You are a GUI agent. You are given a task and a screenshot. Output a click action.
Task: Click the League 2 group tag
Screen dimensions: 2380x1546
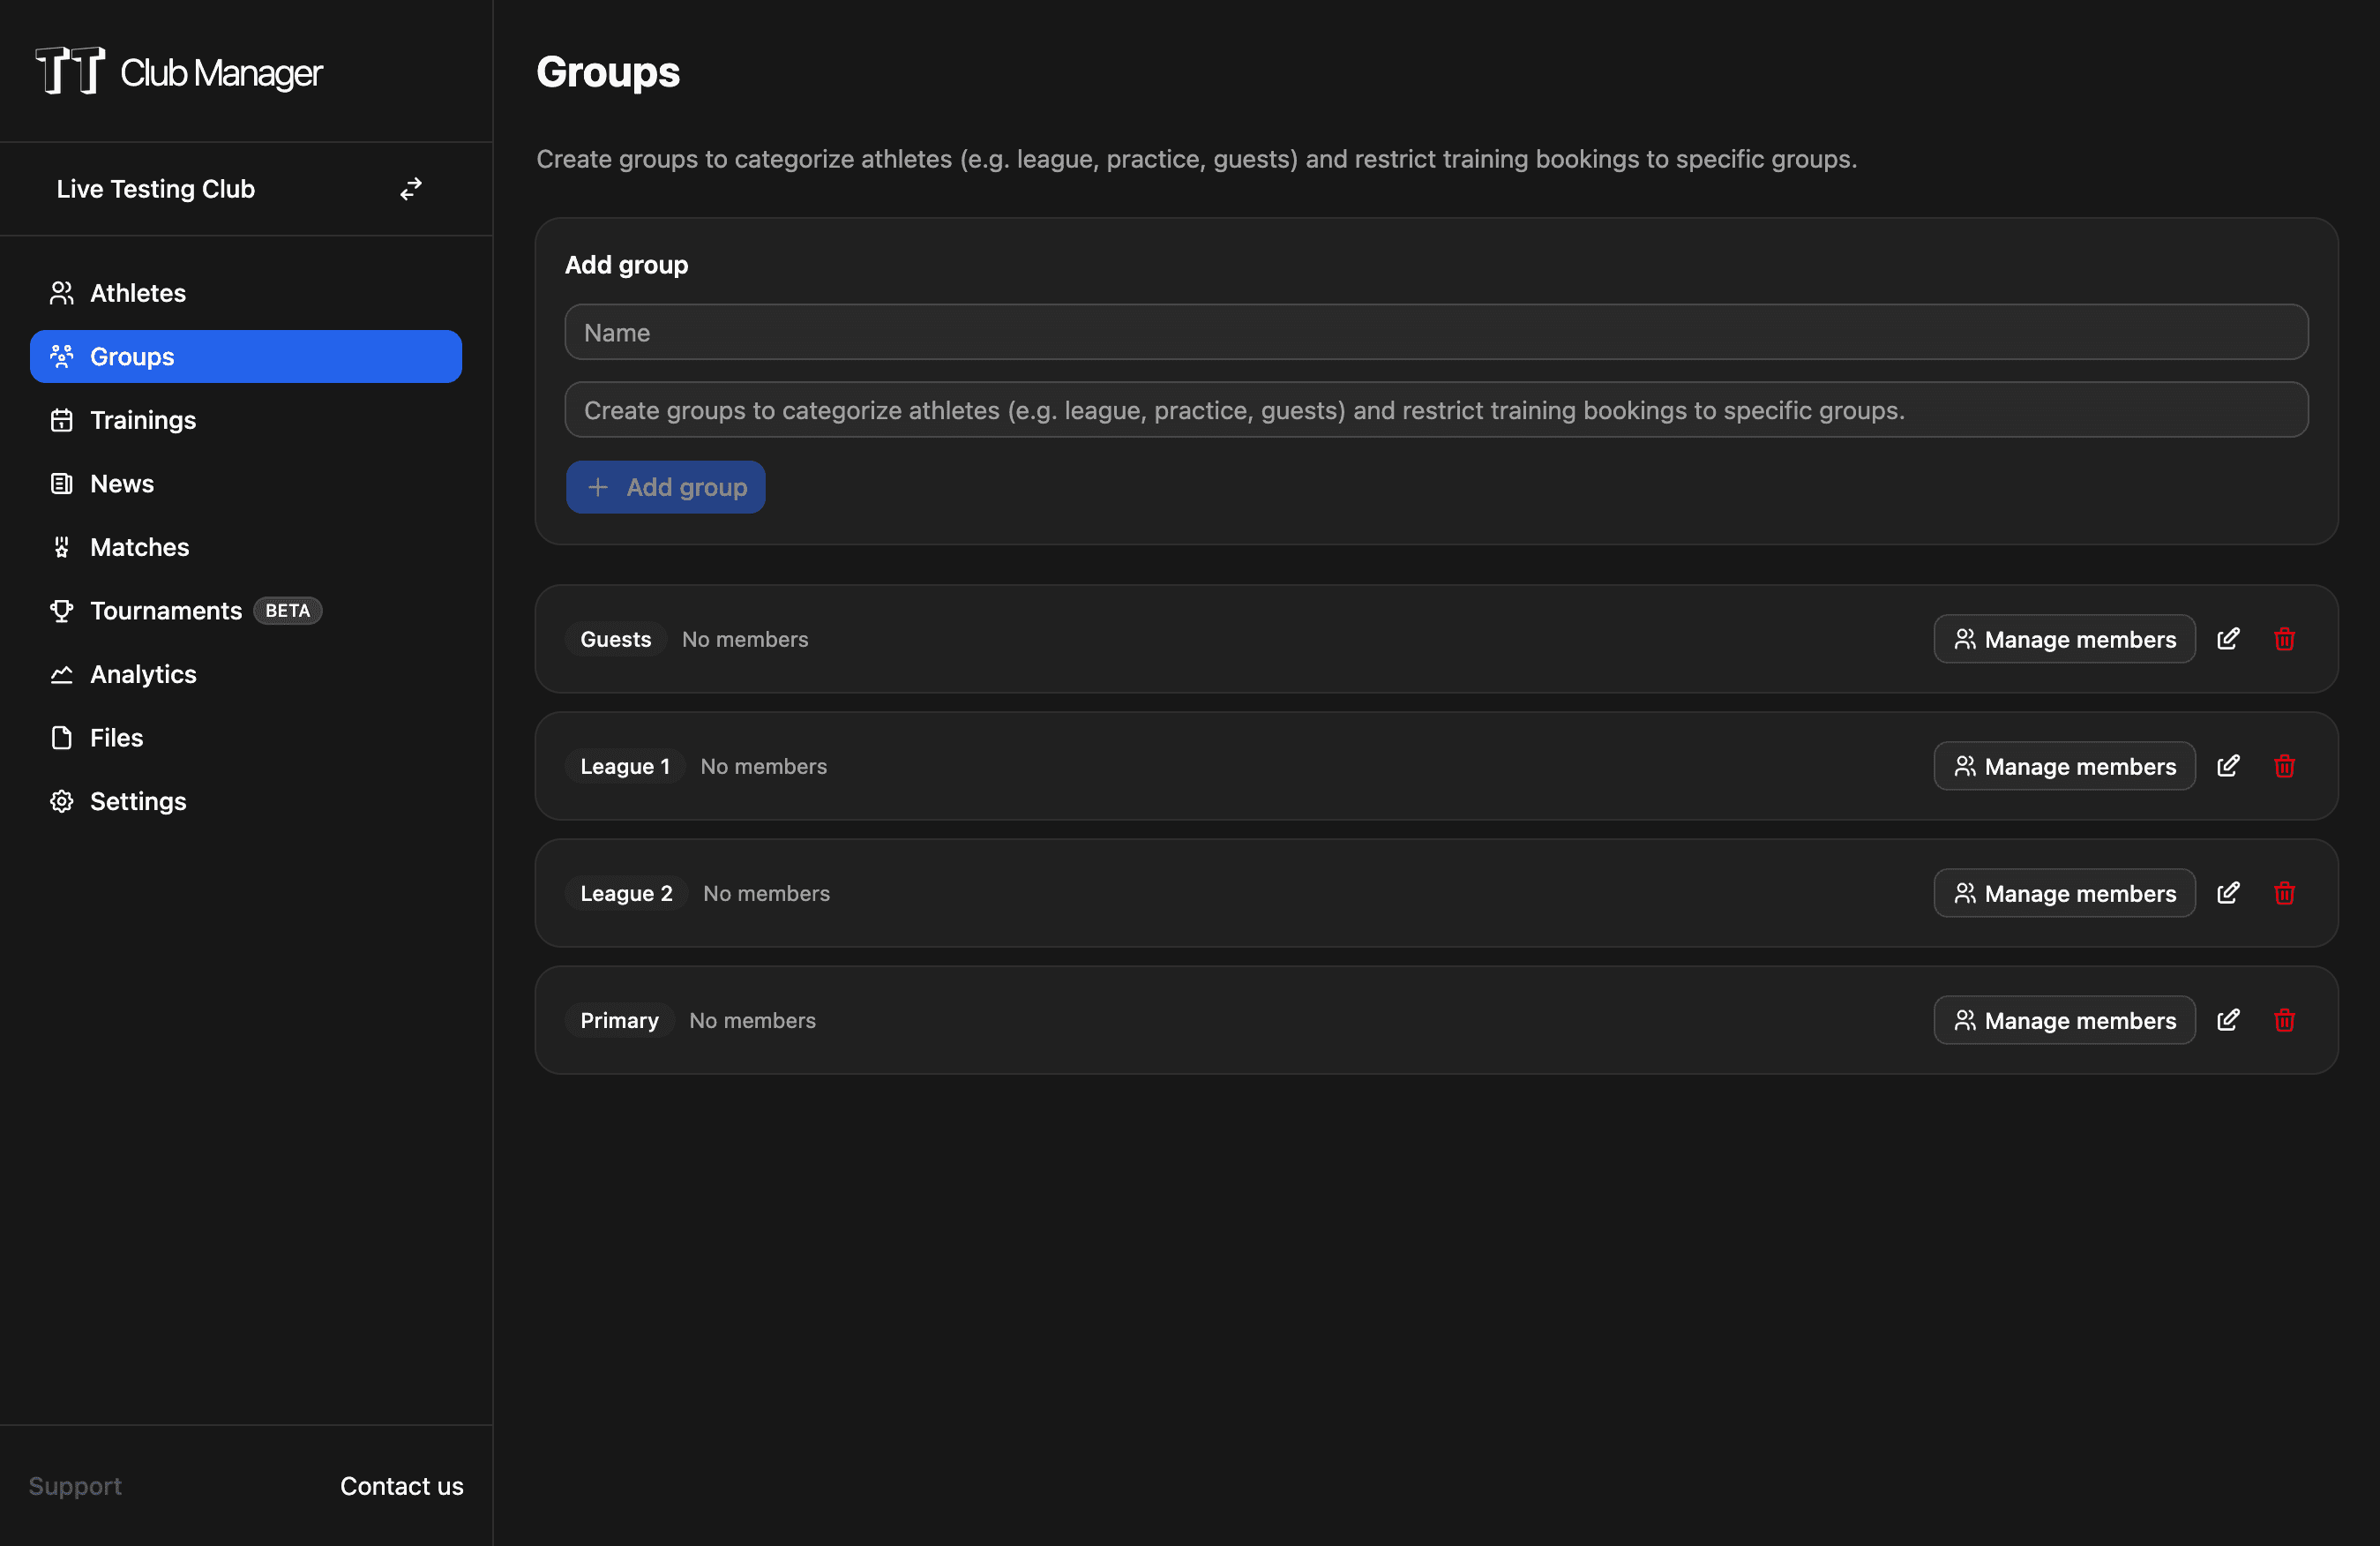click(627, 893)
